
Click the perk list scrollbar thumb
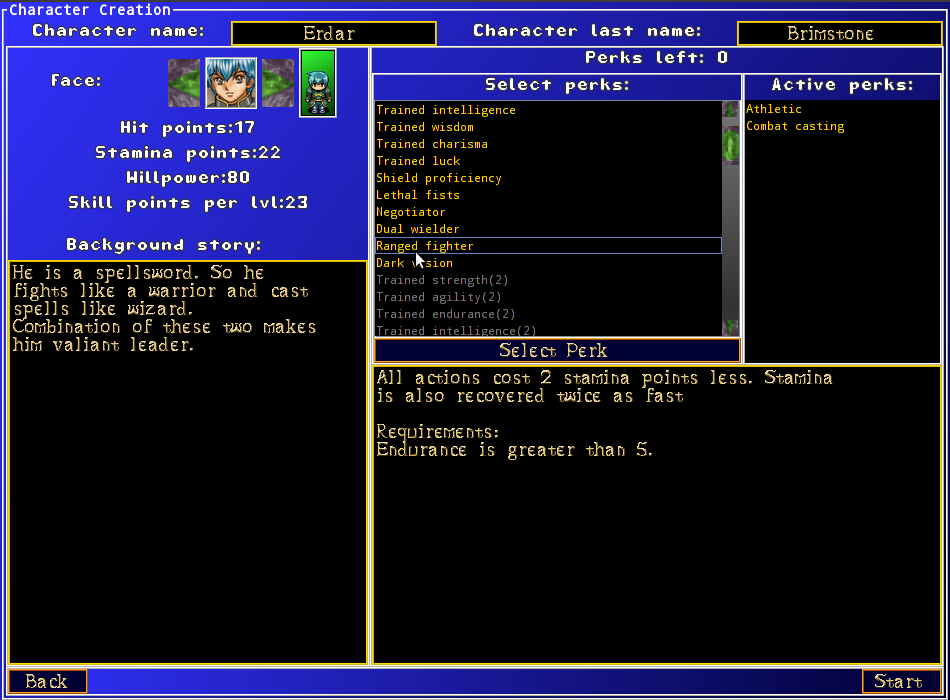click(731, 146)
